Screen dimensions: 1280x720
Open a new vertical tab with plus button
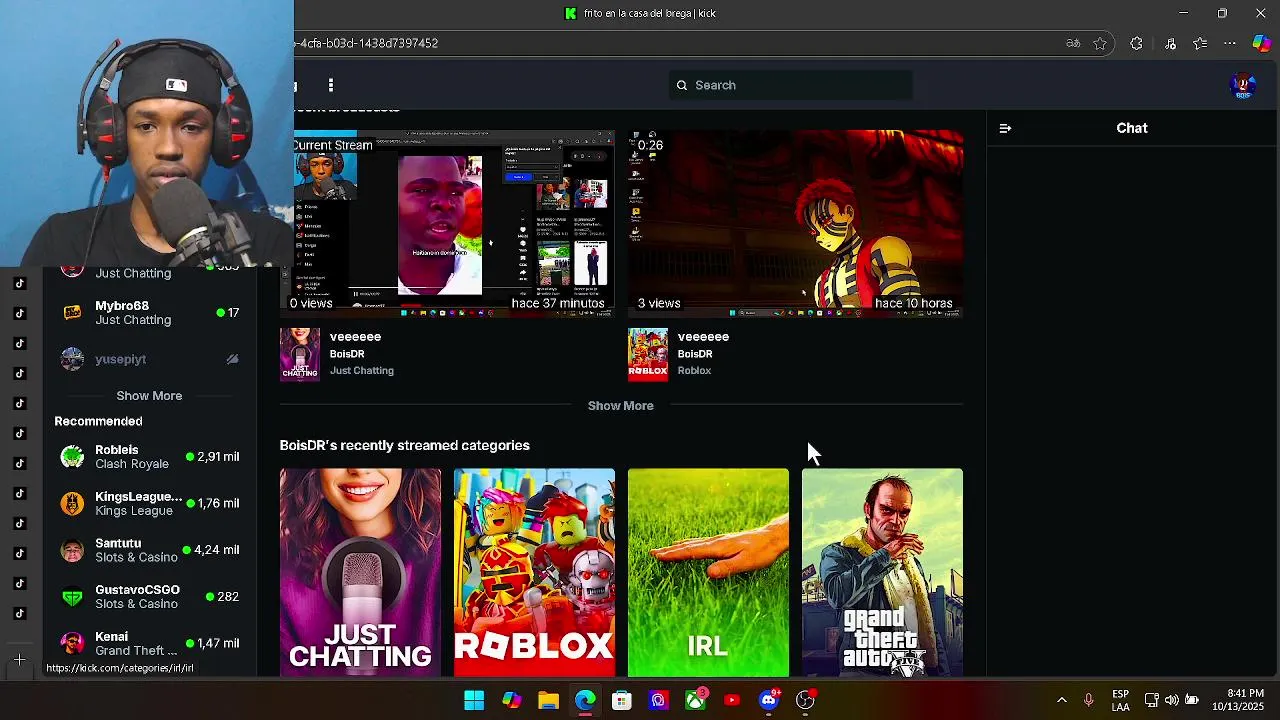click(x=19, y=661)
